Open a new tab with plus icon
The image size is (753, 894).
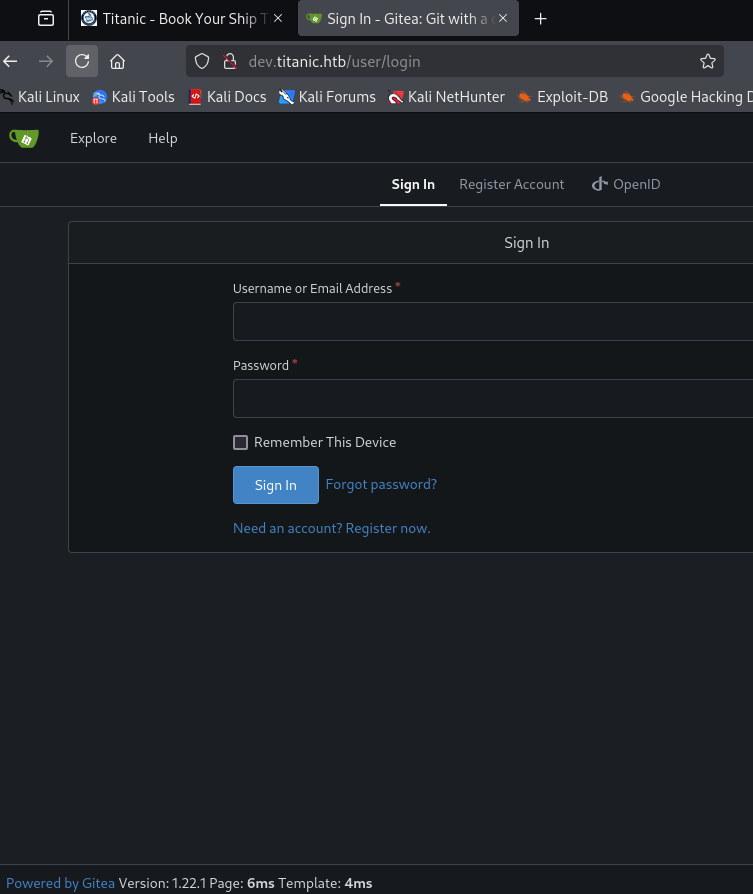[x=540, y=19]
